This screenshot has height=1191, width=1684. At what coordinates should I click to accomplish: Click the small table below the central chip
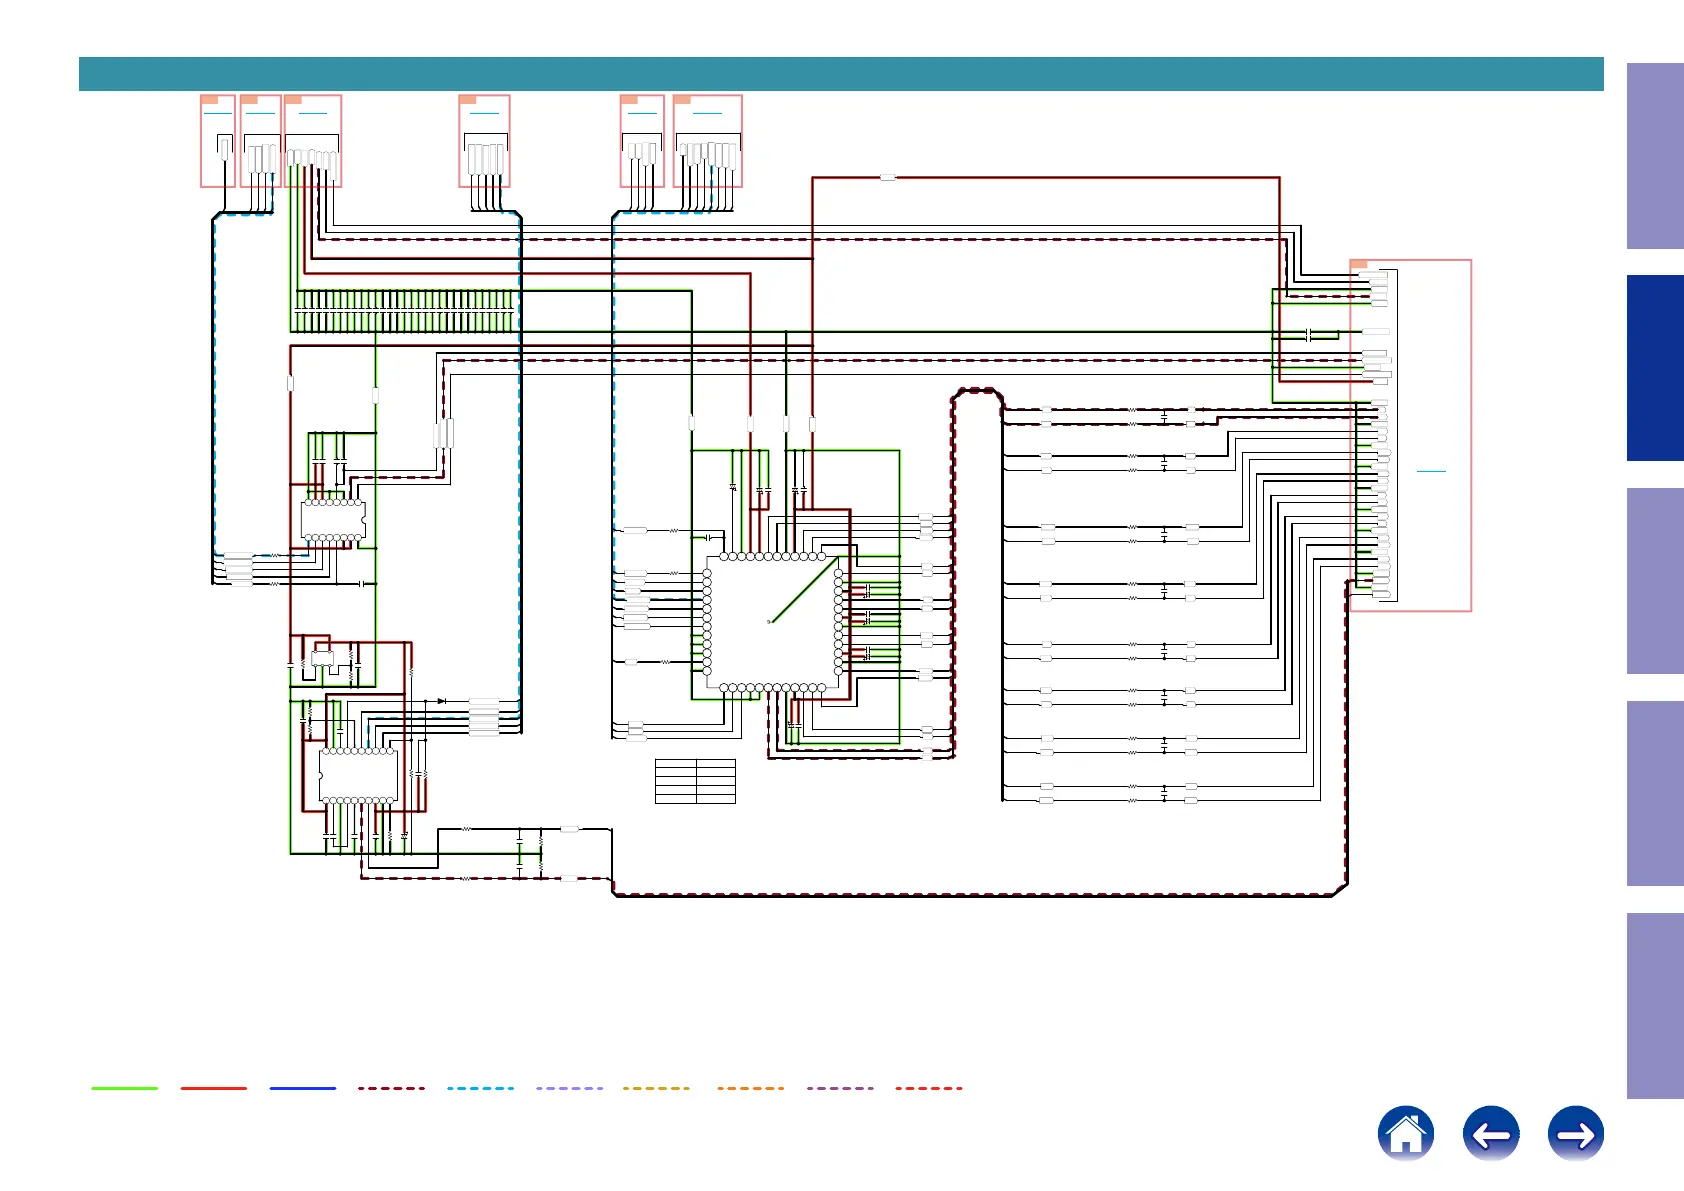[x=695, y=781]
